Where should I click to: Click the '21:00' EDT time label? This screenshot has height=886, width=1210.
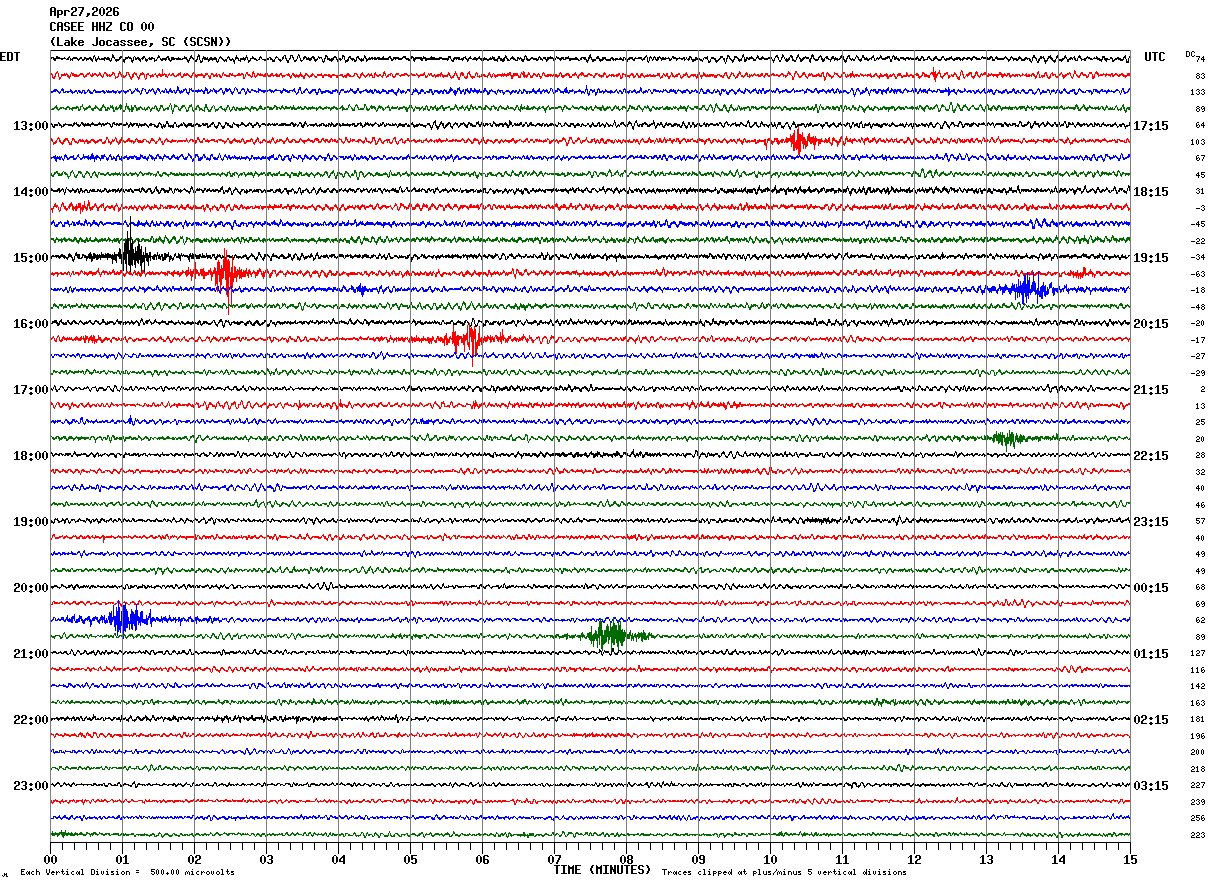[x=30, y=654]
